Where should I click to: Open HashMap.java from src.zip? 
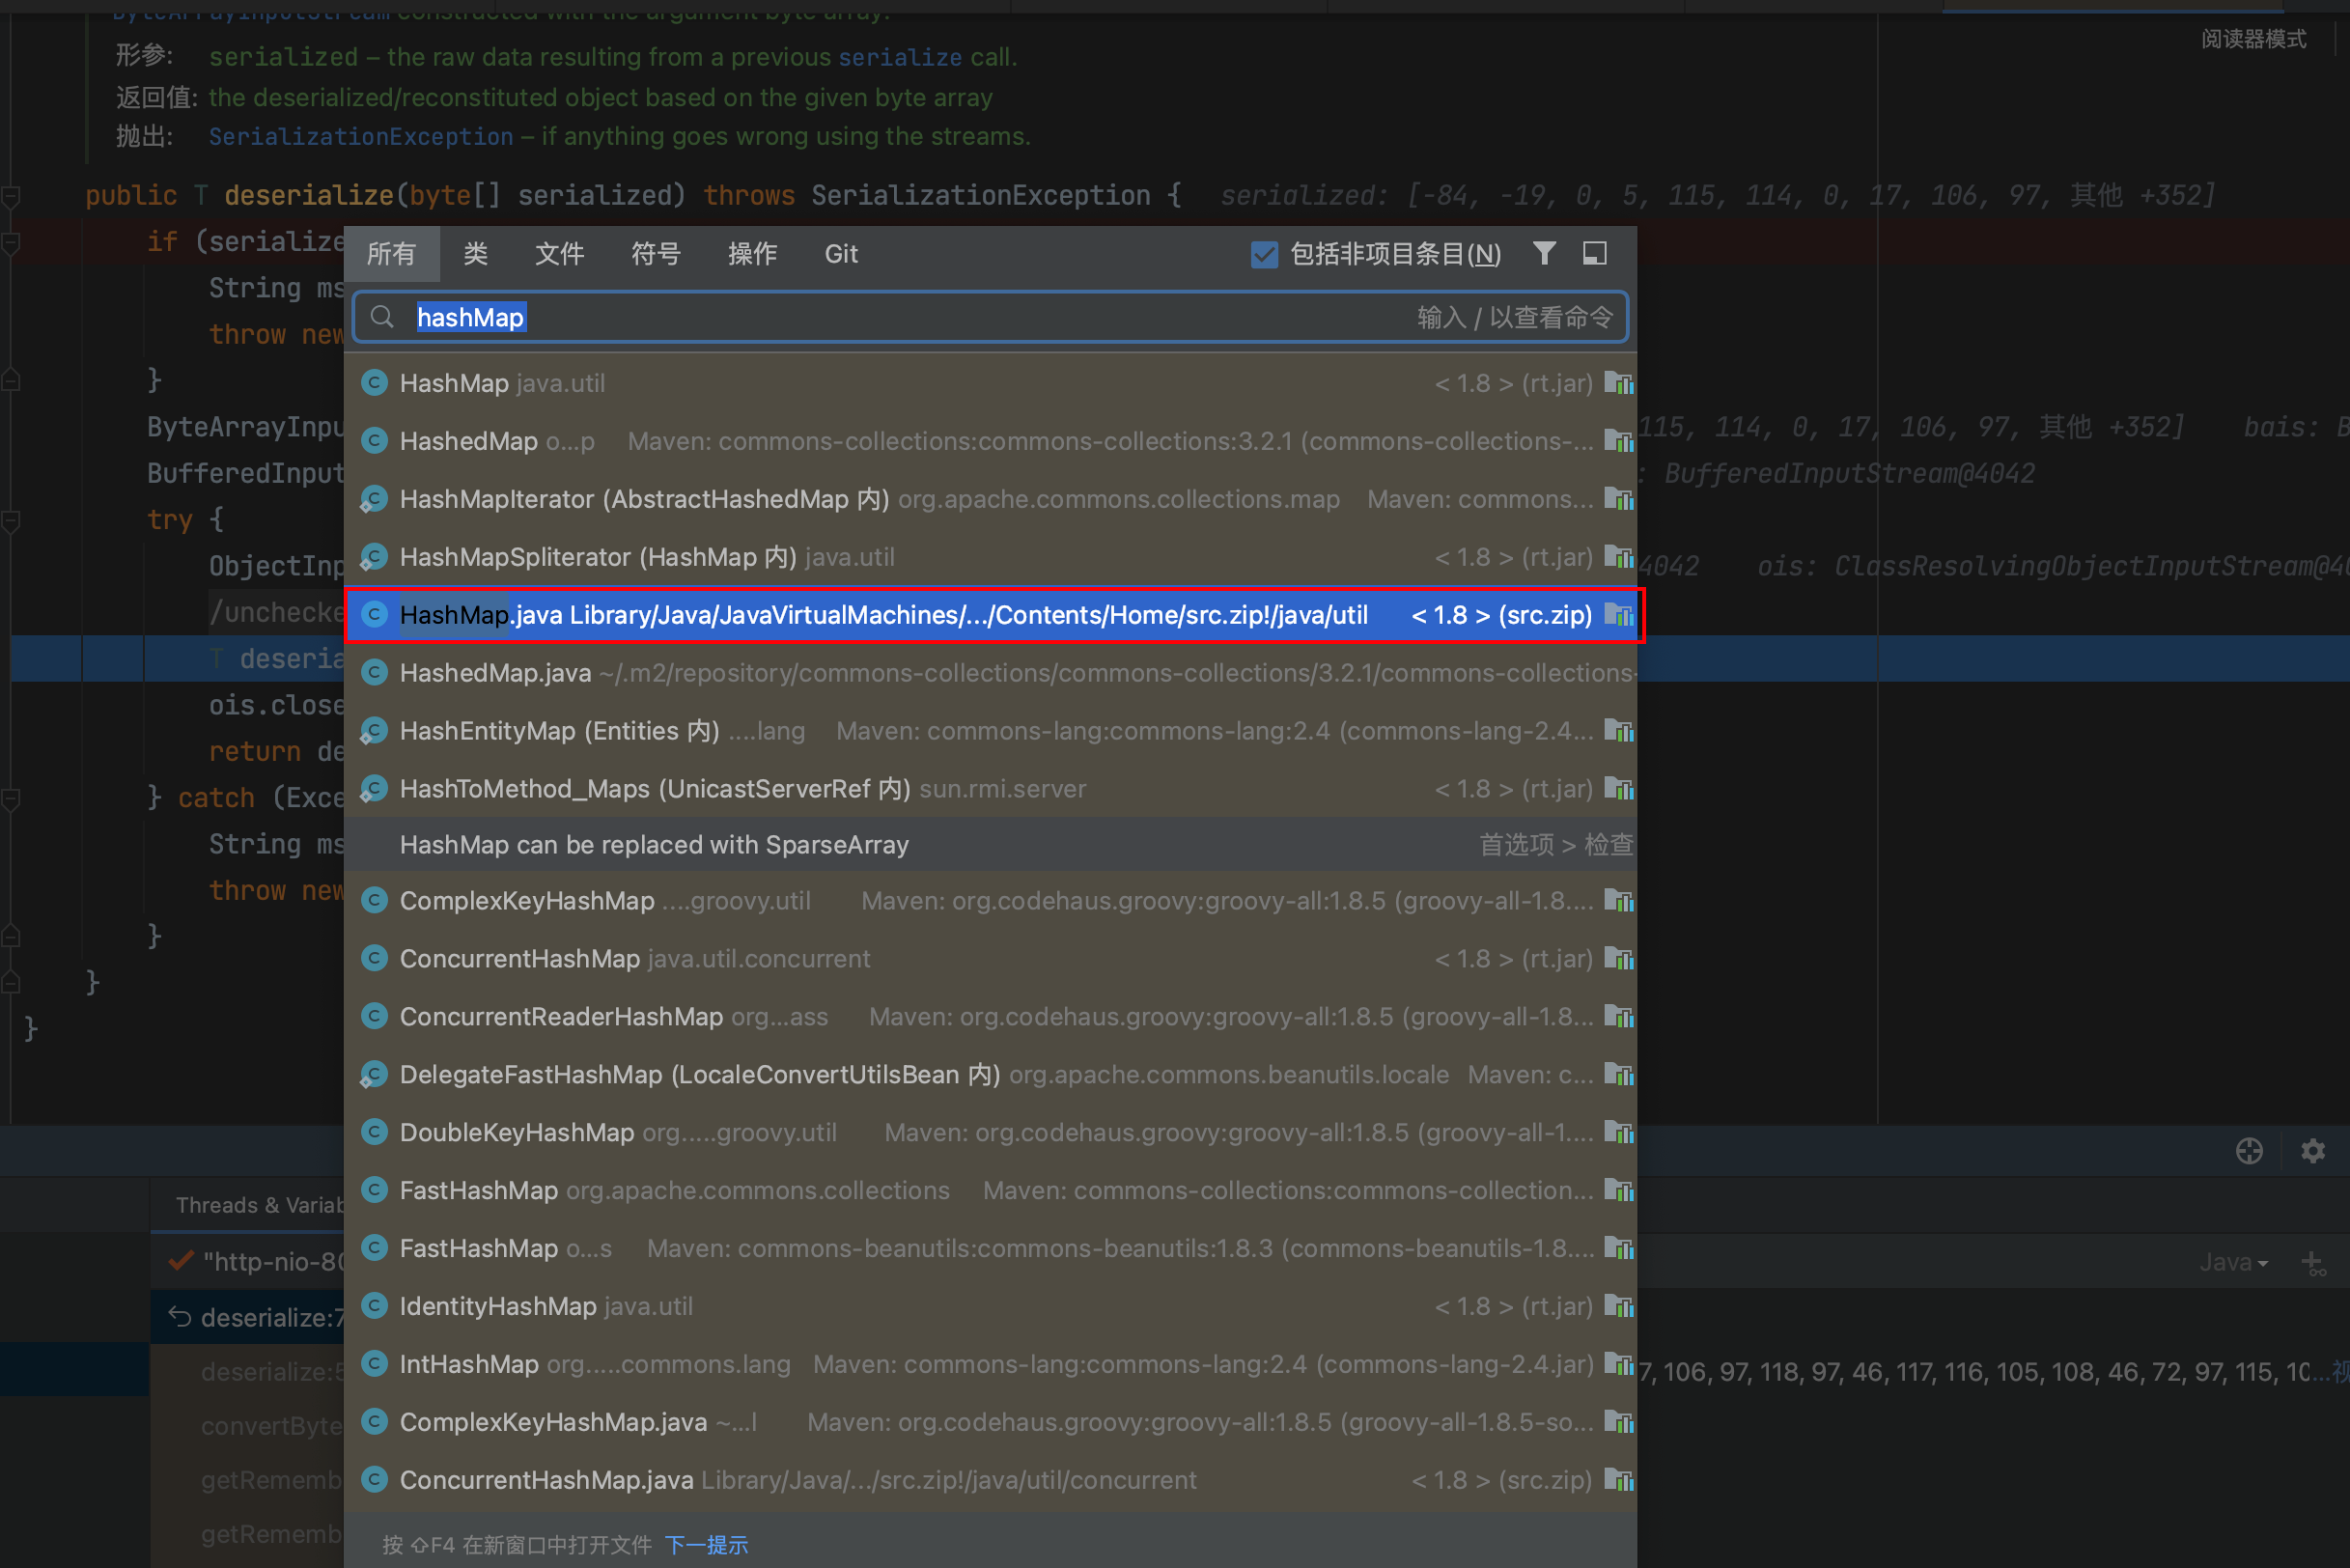[990, 615]
